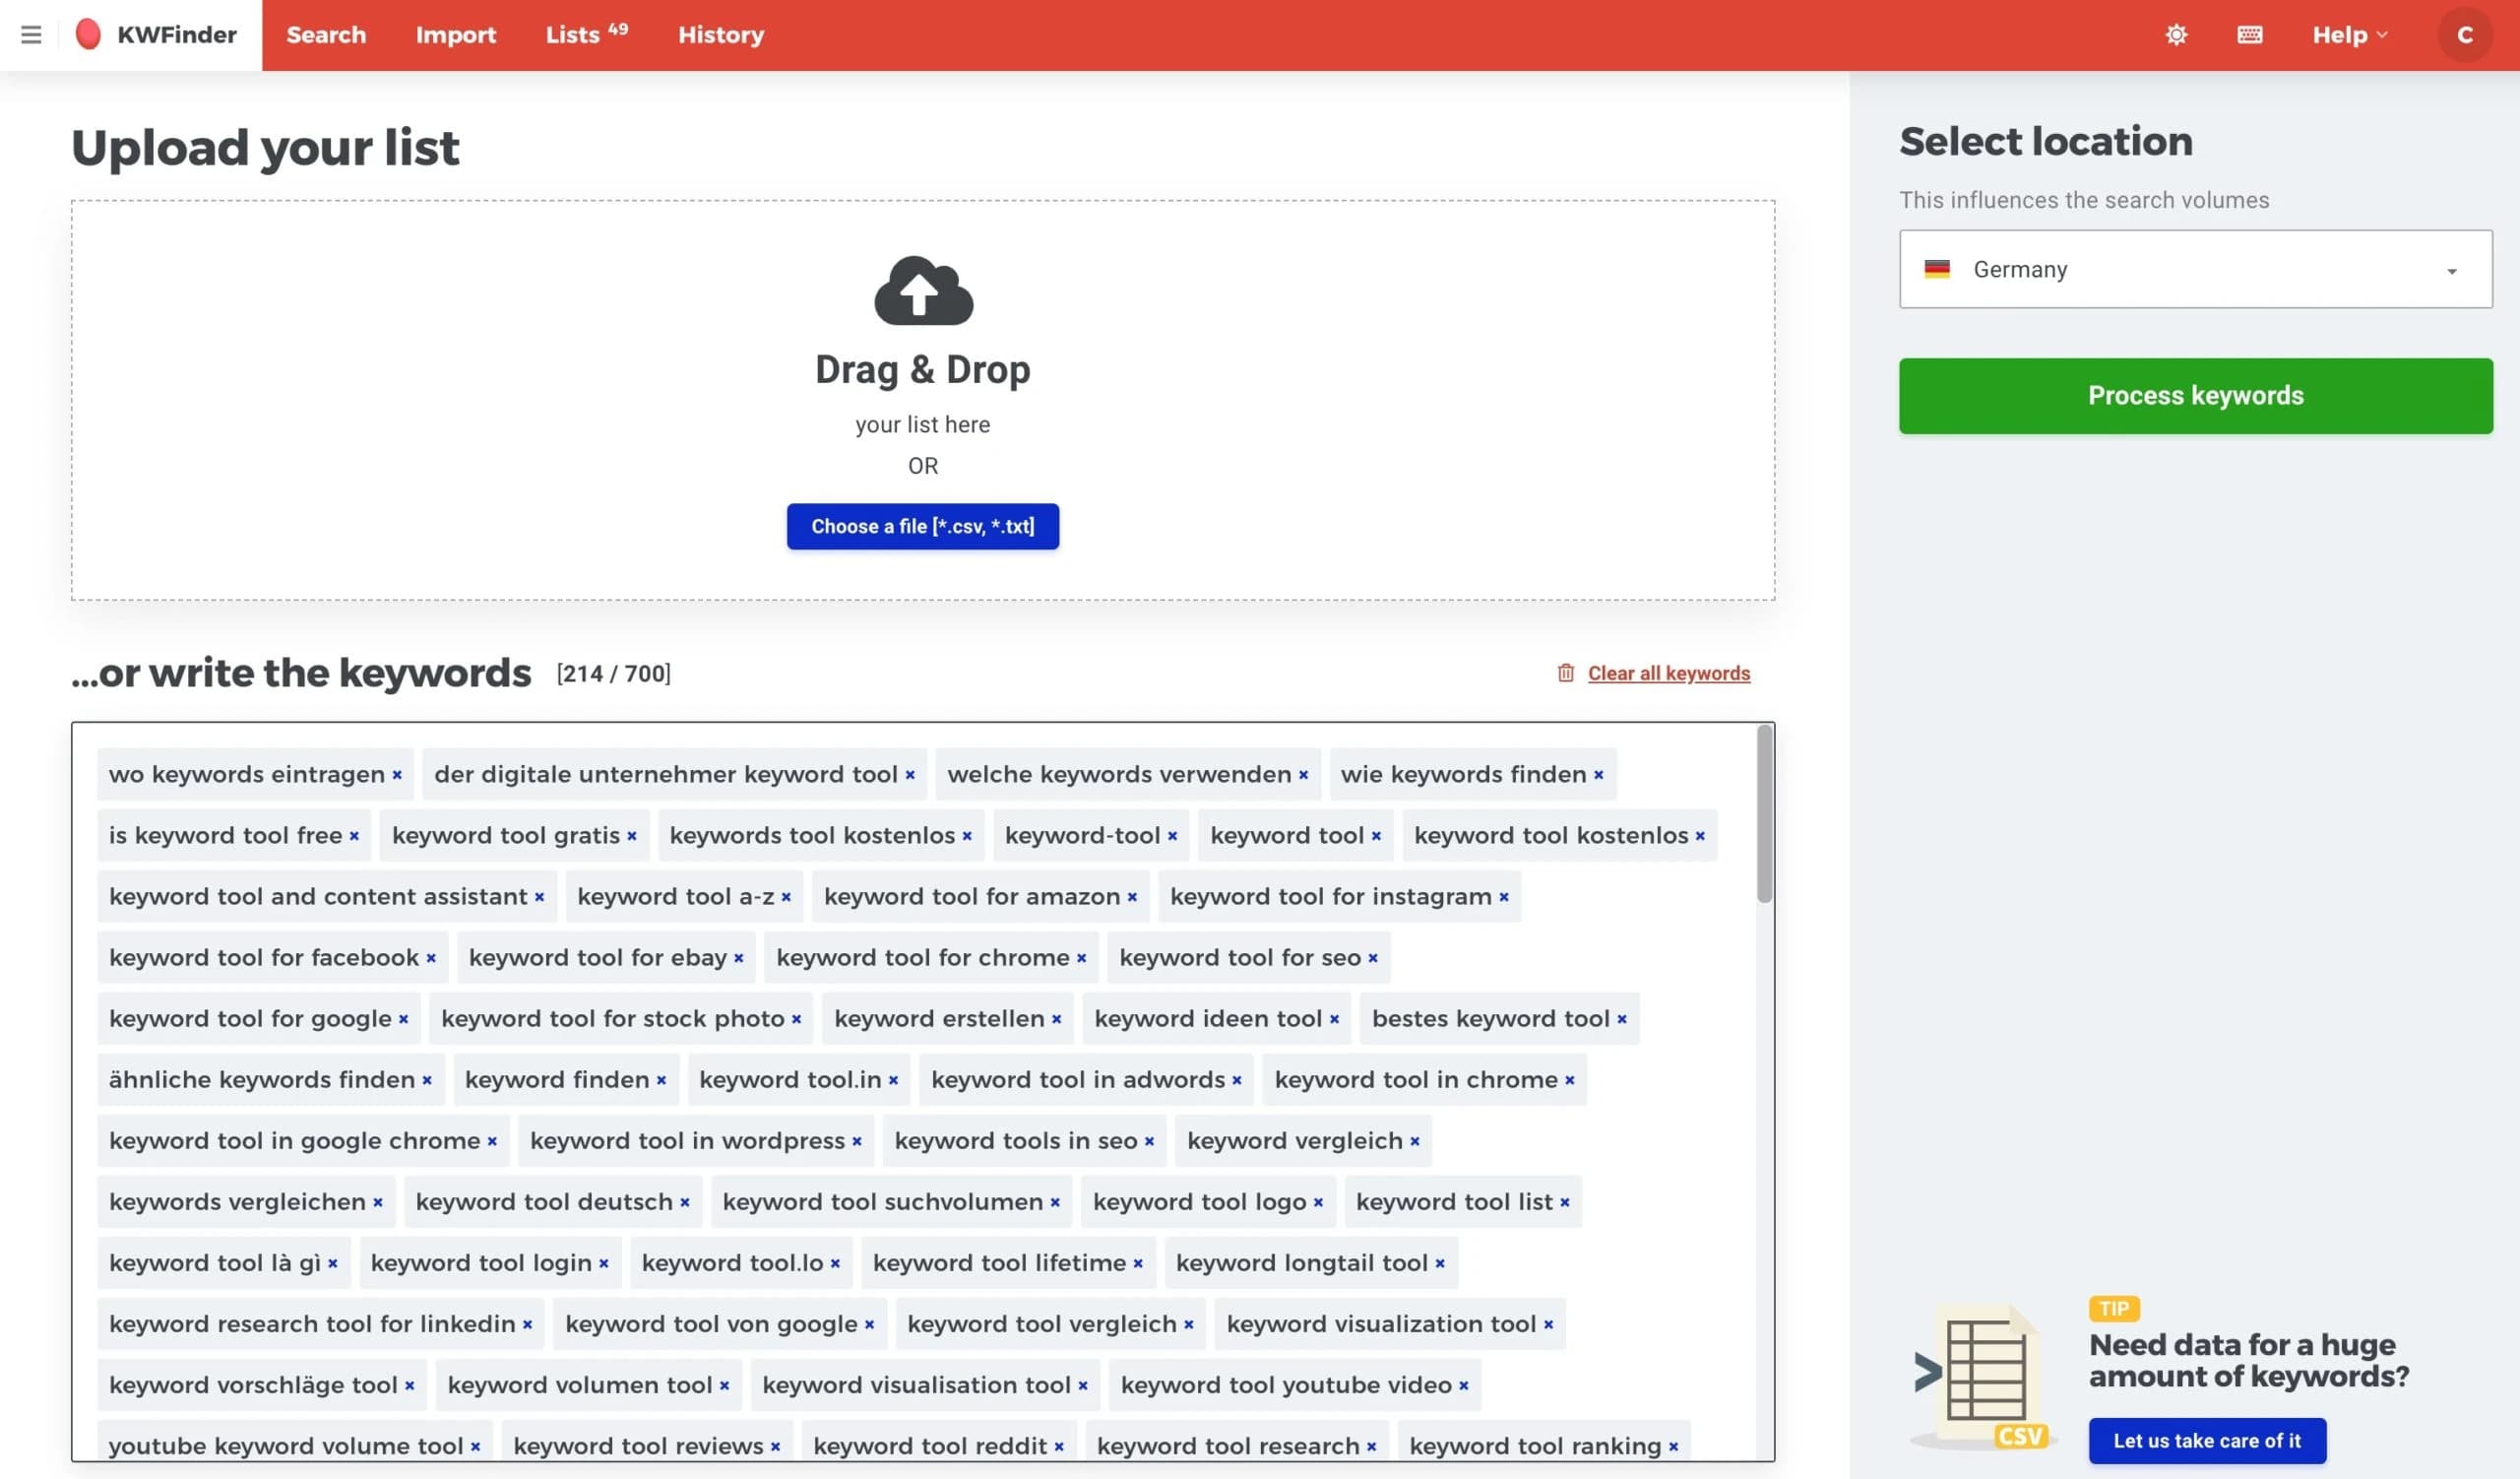Viewport: 2520px width, 1479px height.
Task: Click the KWFinder red logo icon
Action: (88, 35)
